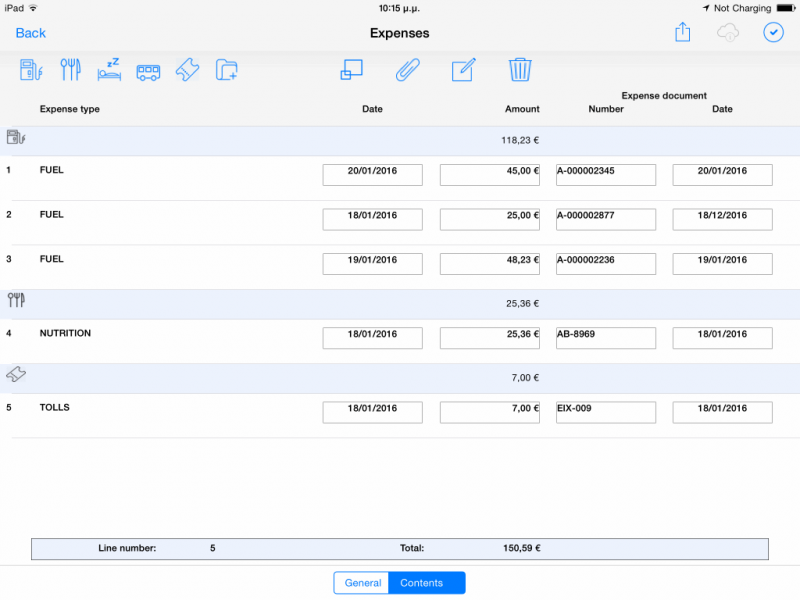Select the TOLLS expense row label
This screenshot has width=800, height=600.
click(x=55, y=407)
